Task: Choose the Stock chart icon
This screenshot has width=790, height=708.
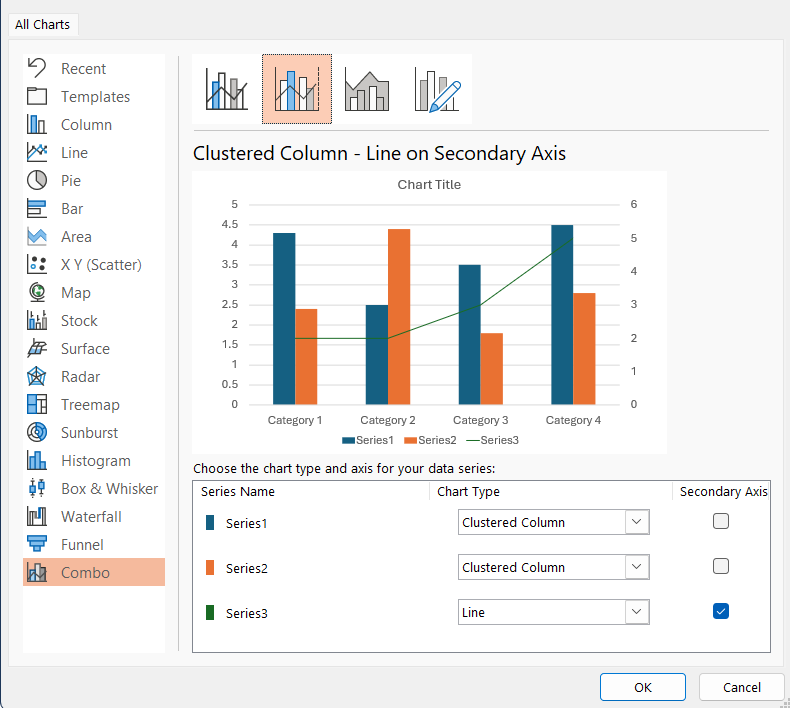Action: tap(37, 320)
